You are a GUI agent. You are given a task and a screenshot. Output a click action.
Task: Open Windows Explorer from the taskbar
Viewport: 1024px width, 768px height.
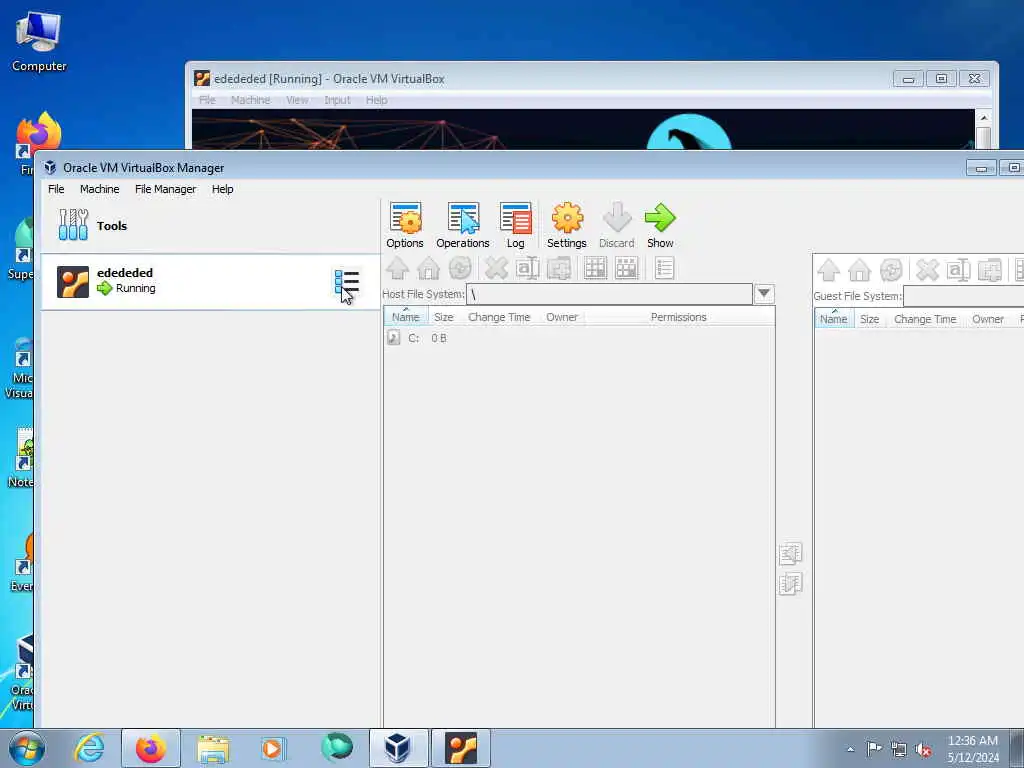213,748
